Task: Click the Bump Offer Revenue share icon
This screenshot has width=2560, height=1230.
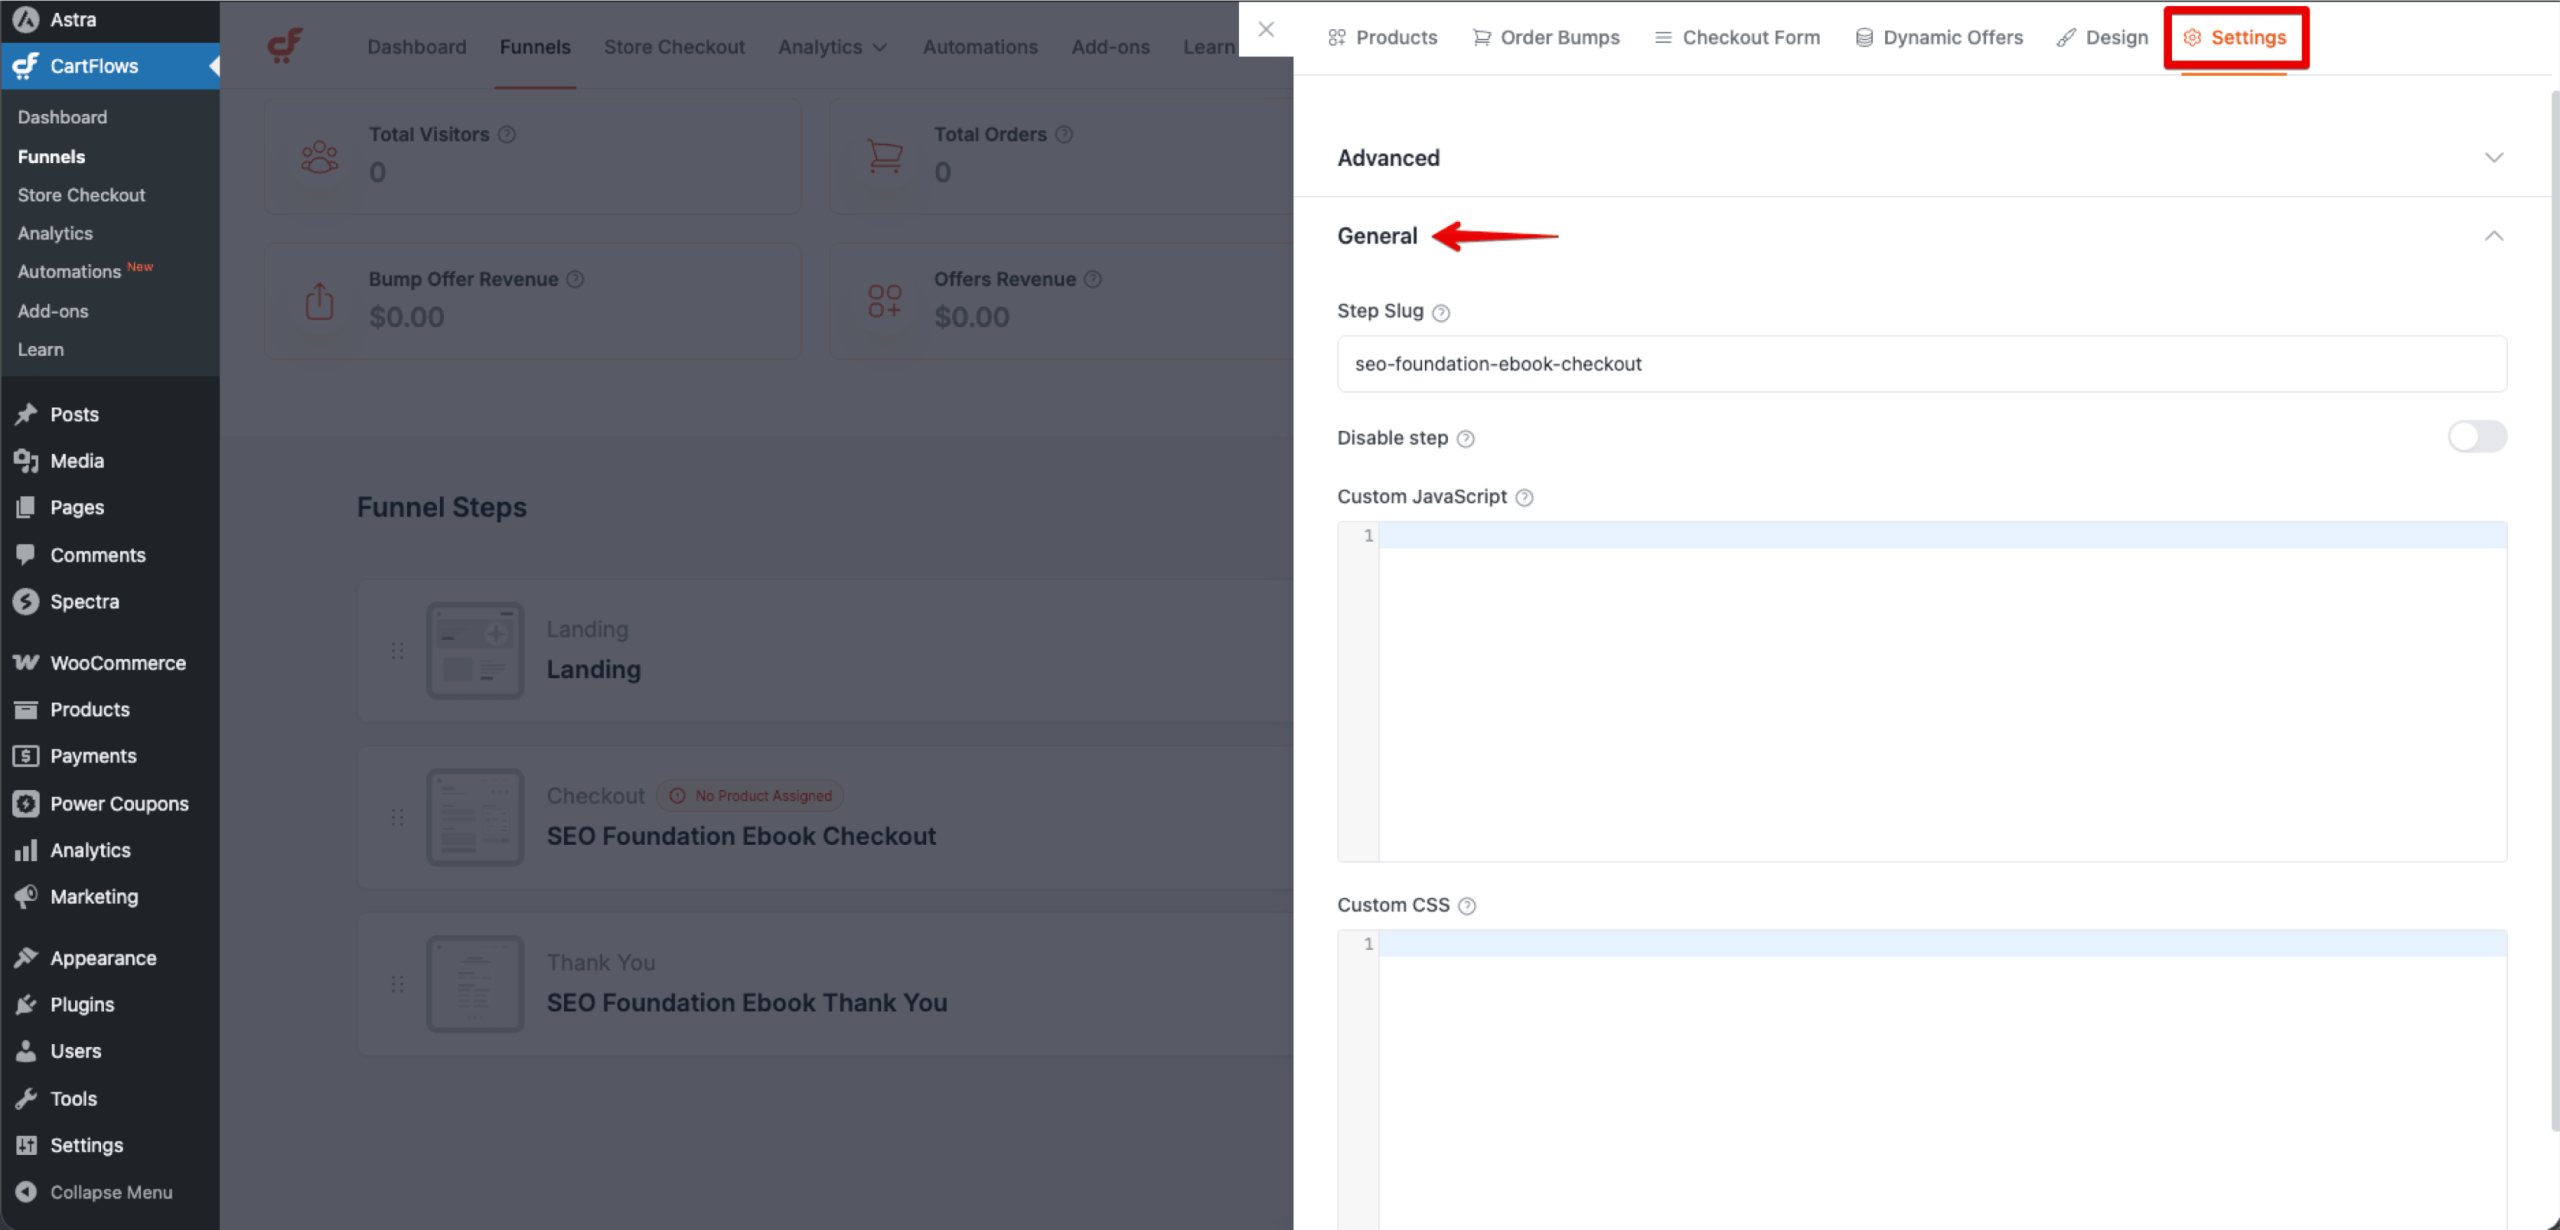Action: 318,300
